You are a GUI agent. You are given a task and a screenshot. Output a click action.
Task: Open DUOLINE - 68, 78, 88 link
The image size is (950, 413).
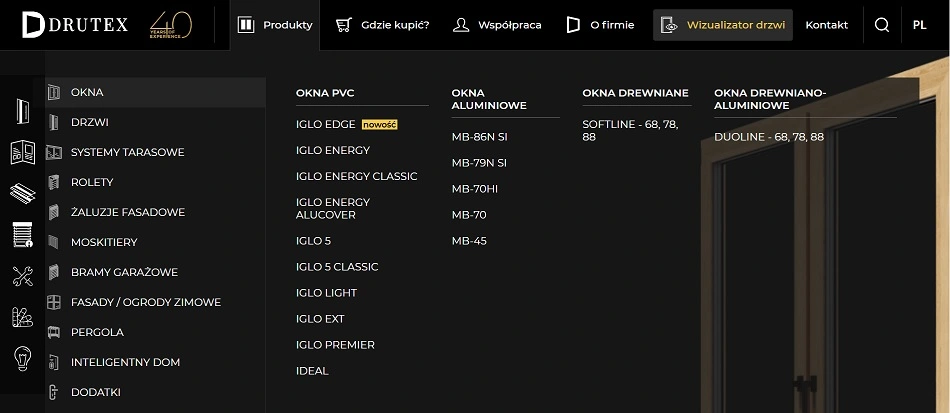click(x=769, y=137)
